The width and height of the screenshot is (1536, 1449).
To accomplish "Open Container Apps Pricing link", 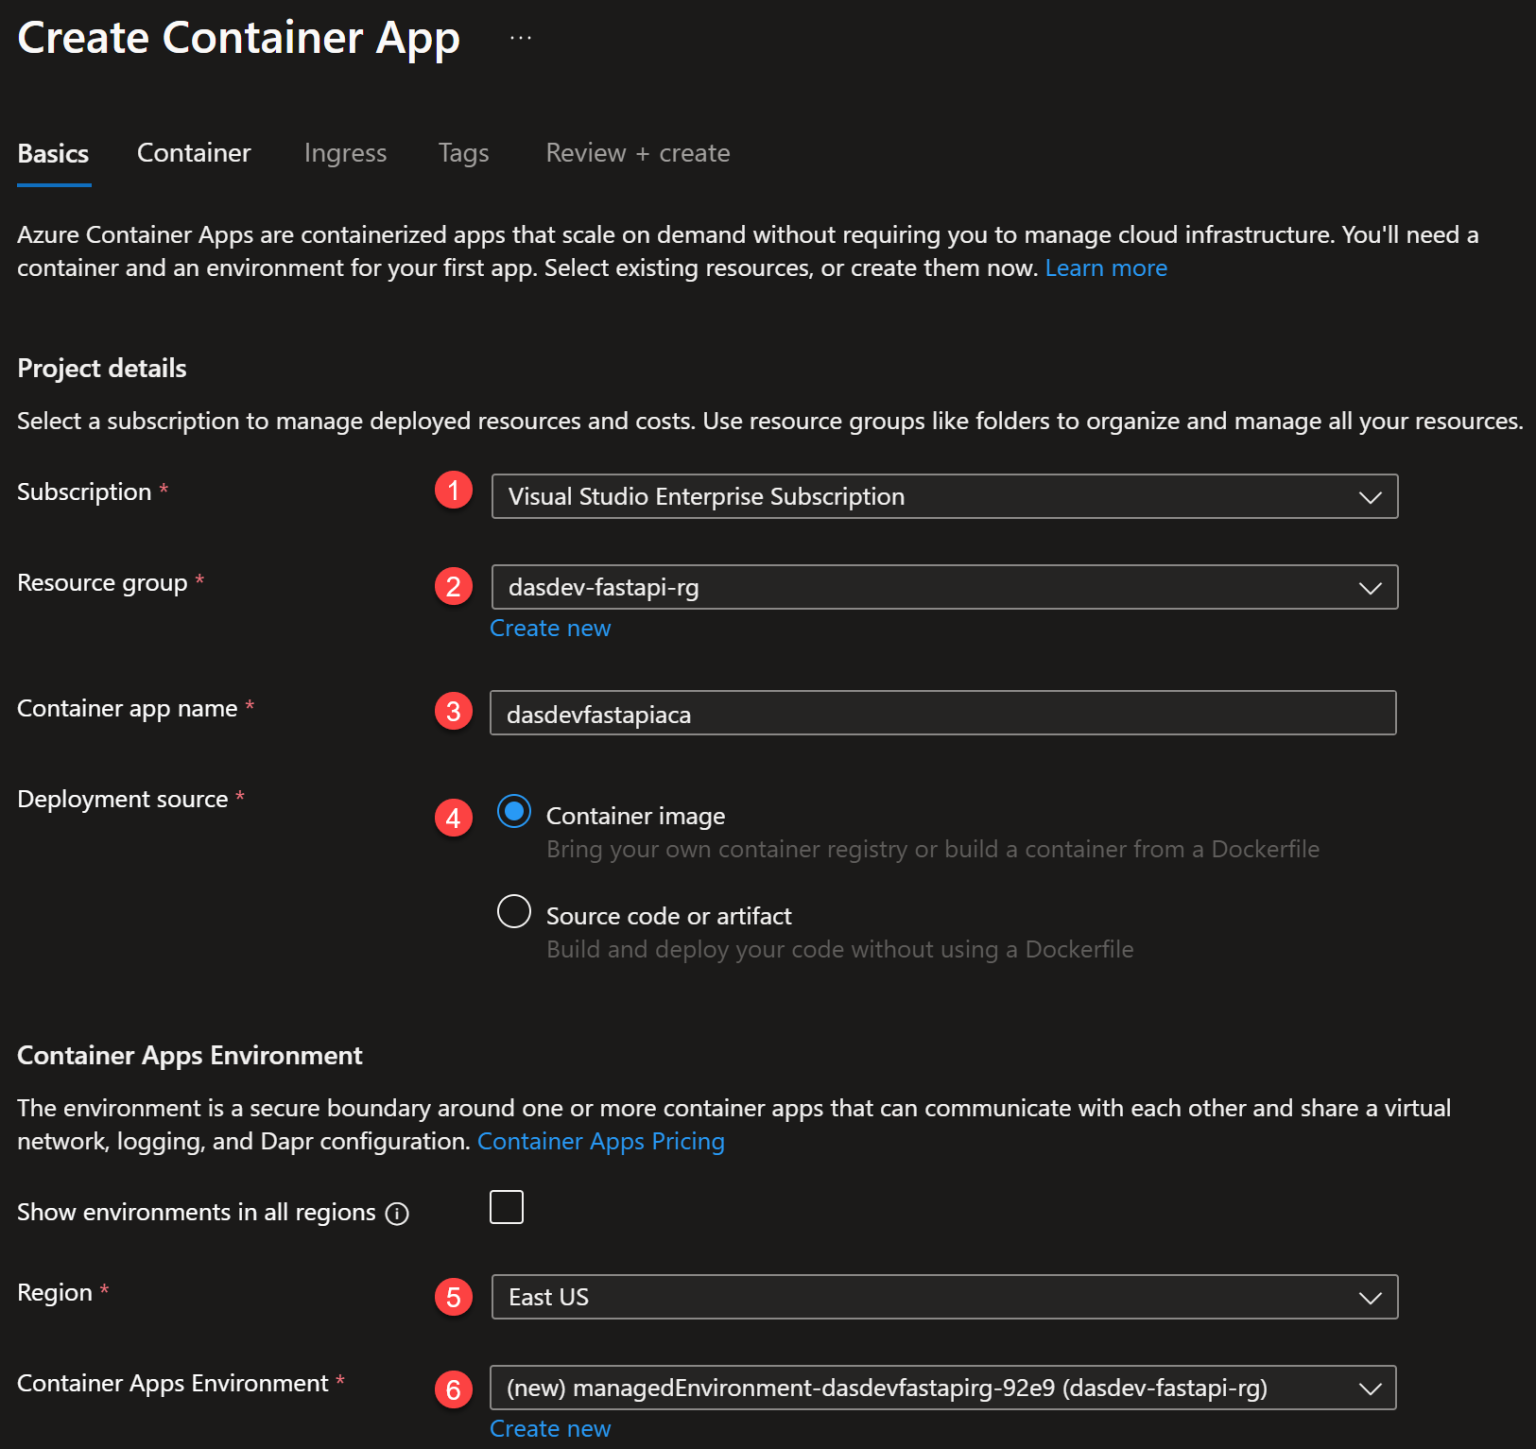I will [x=600, y=1141].
